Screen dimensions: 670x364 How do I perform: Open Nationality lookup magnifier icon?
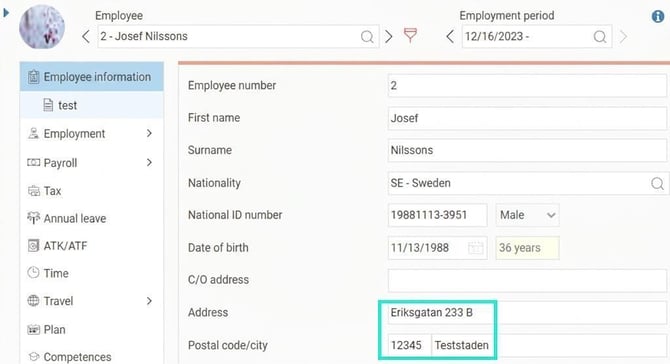point(657,184)
